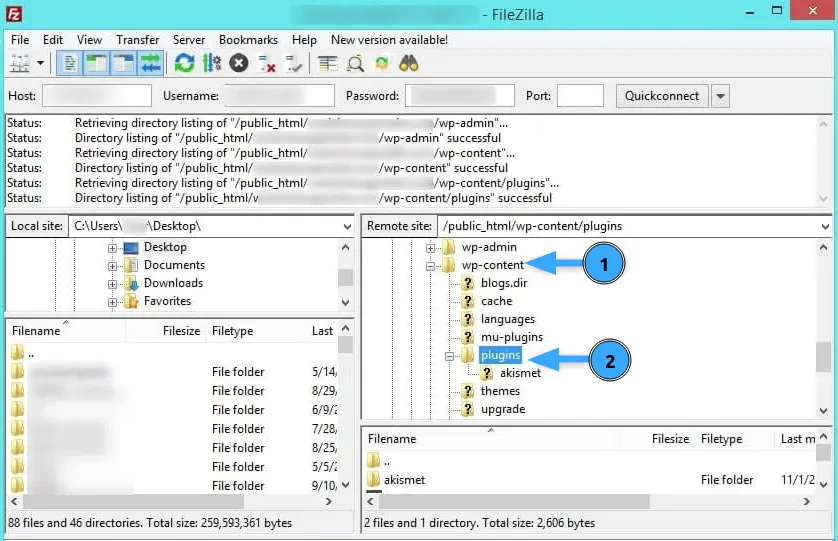Toggle transfer queue display
The width and height of the screenshot is (838, 541).
pos(151,64)
